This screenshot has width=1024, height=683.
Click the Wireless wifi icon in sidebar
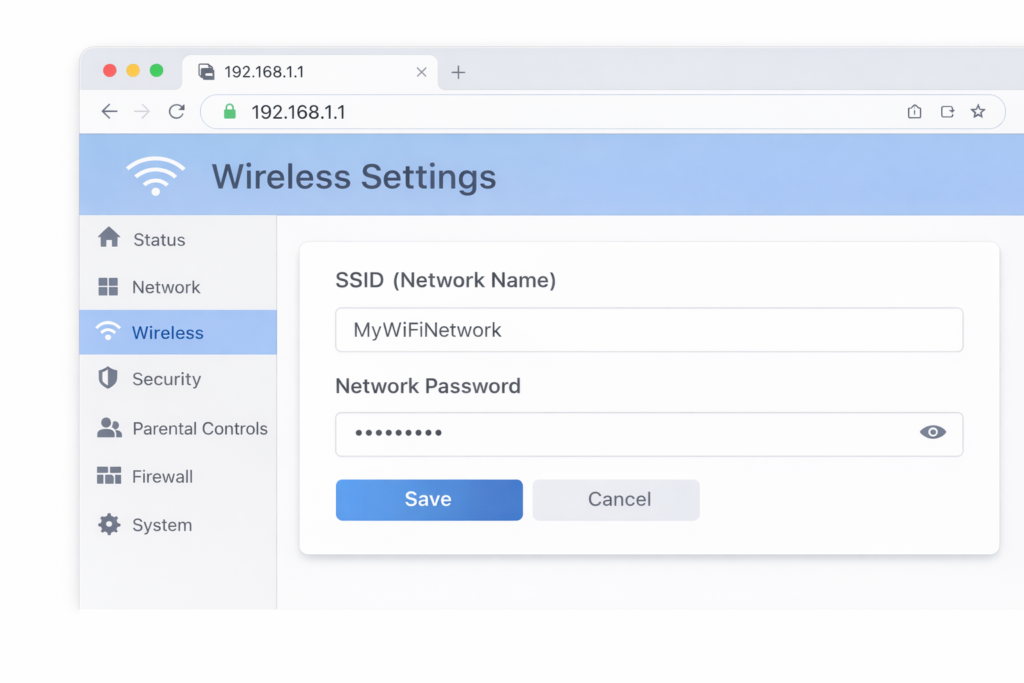108,331
